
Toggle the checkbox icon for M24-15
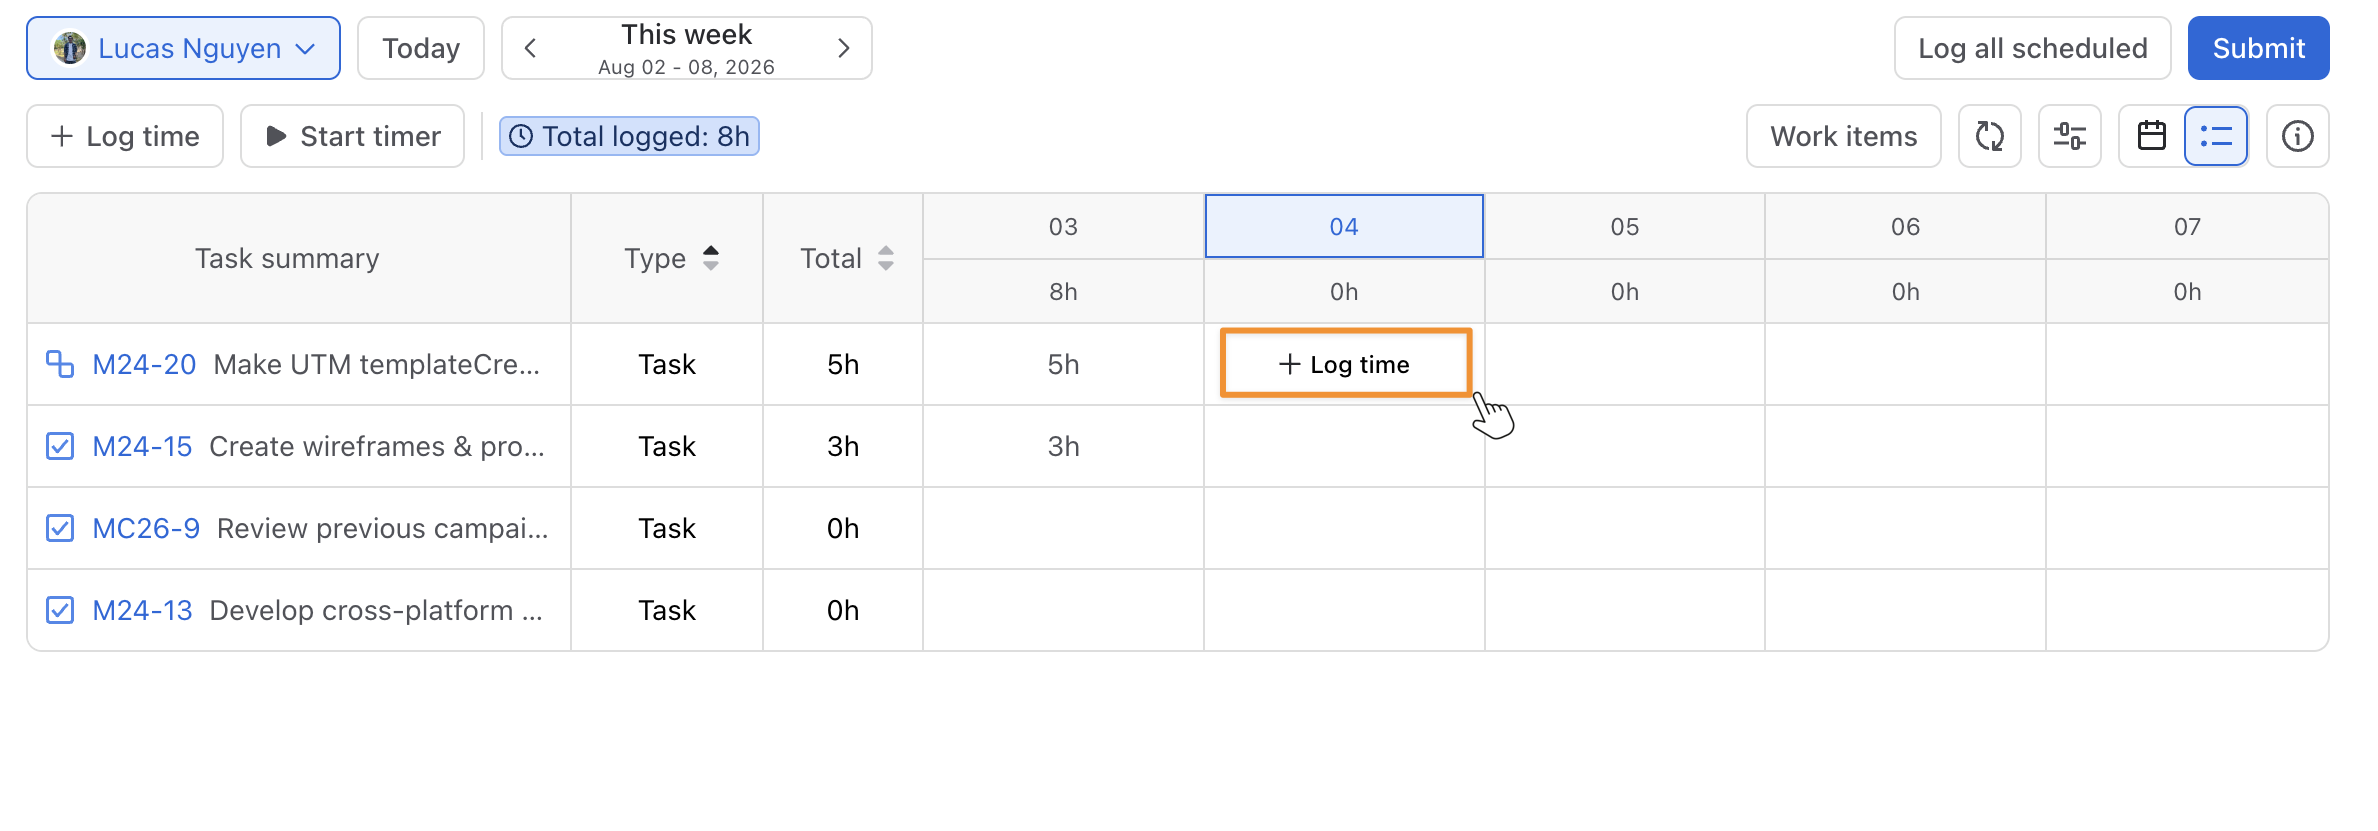coord(60,446)
